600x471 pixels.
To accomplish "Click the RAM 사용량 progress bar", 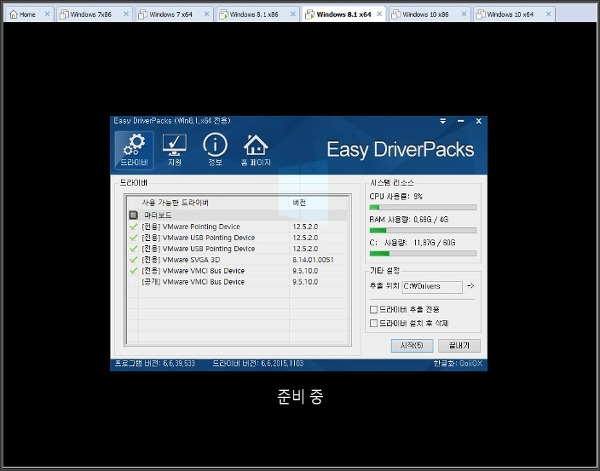I will click(423, 230).
